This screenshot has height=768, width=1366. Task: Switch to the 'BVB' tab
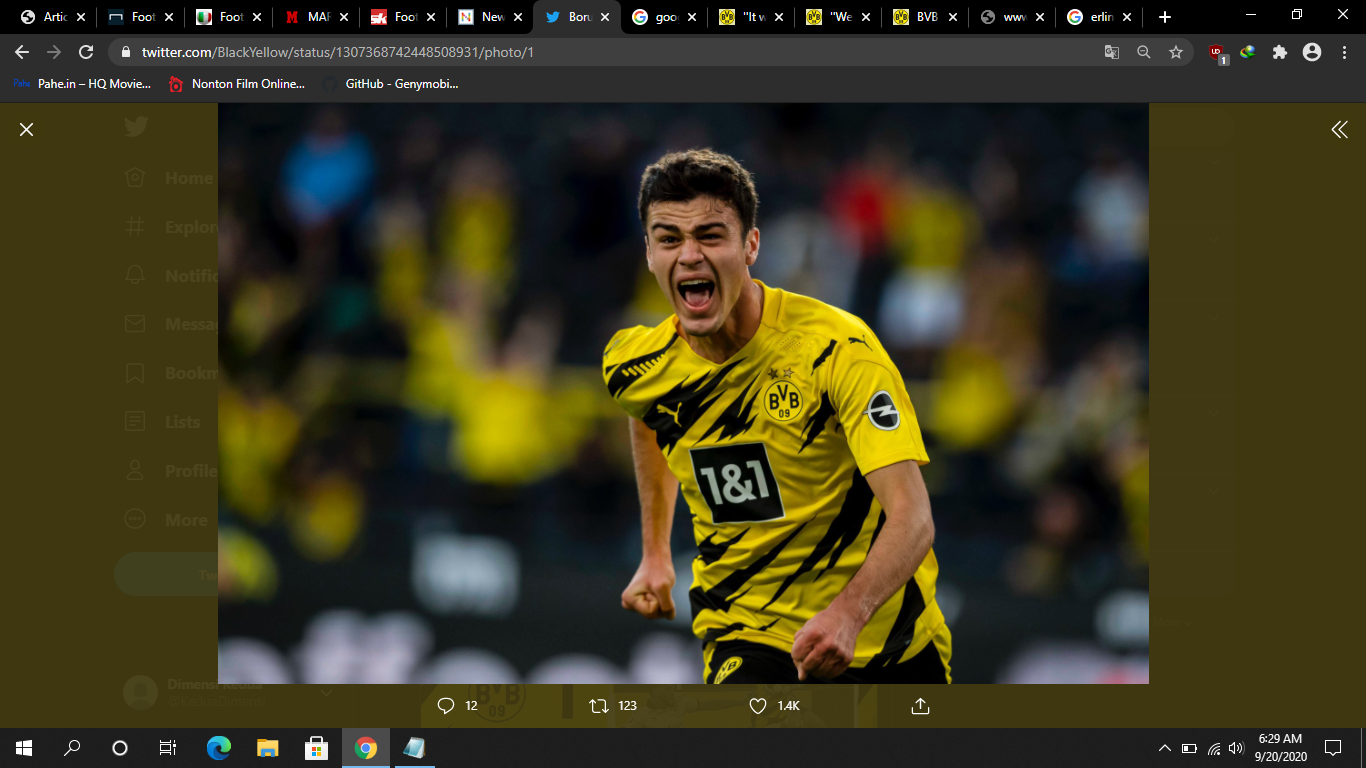click(926, 17)
